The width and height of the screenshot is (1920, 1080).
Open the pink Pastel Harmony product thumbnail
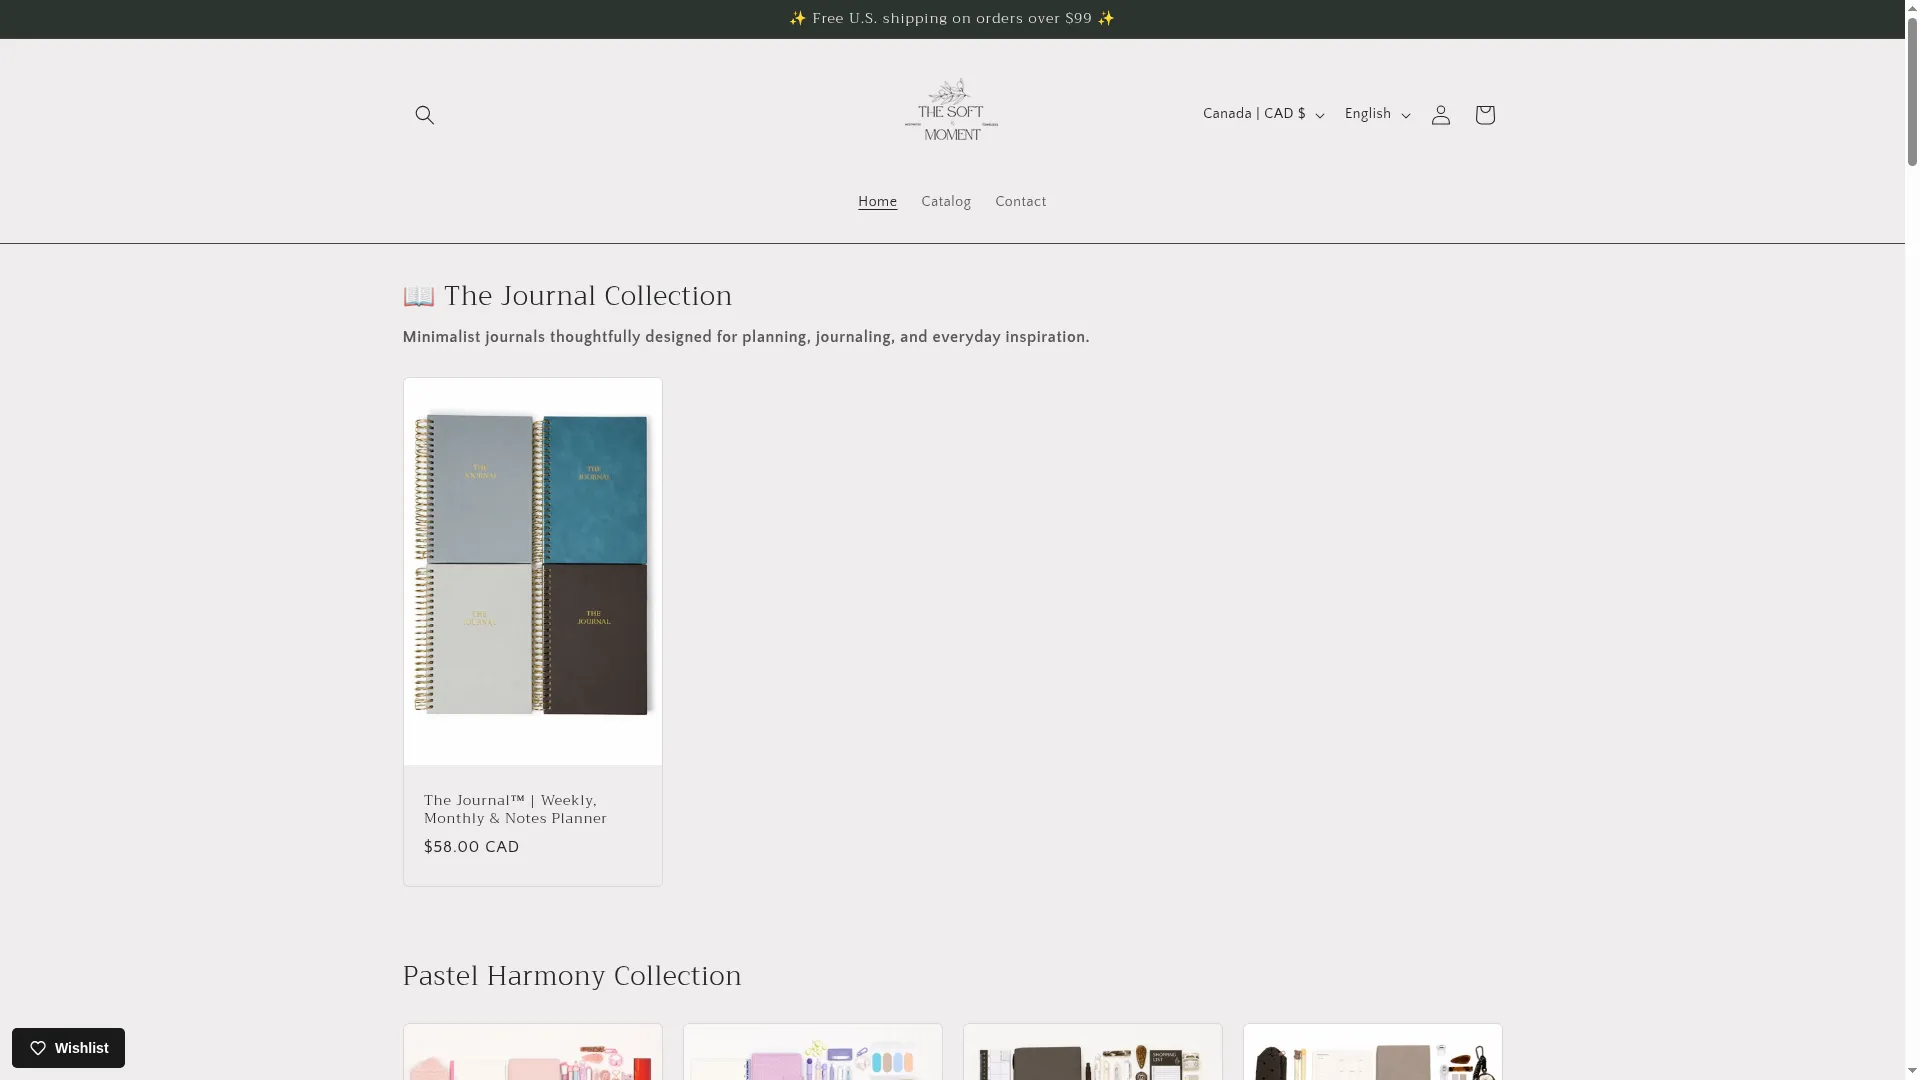(x=532, y=1052)
